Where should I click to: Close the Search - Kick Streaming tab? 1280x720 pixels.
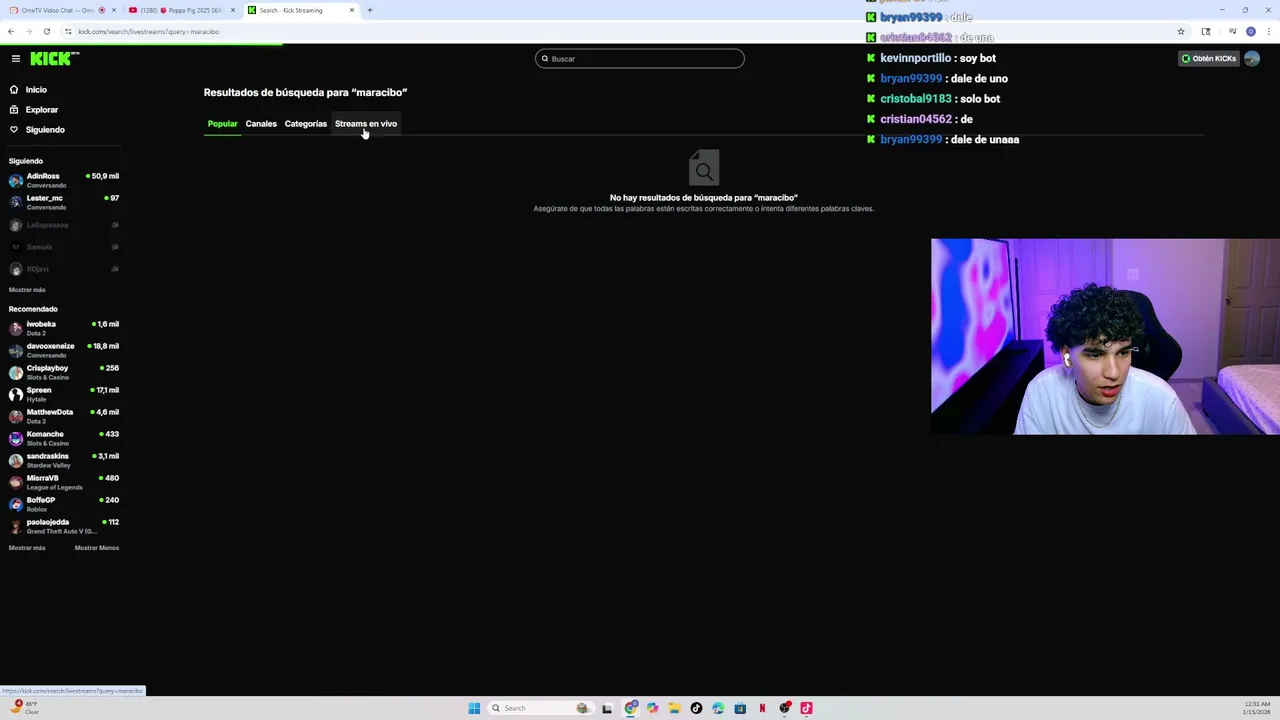coord(352,10)
